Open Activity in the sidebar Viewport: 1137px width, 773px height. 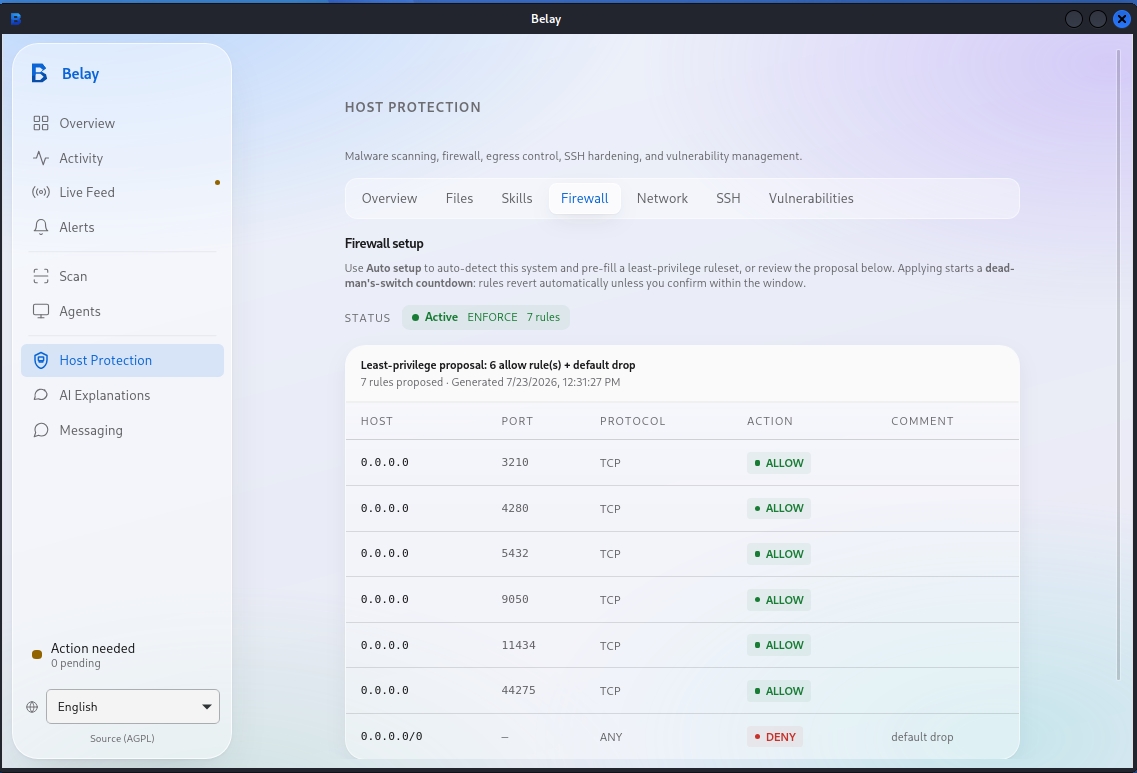[x=122, y=158]
